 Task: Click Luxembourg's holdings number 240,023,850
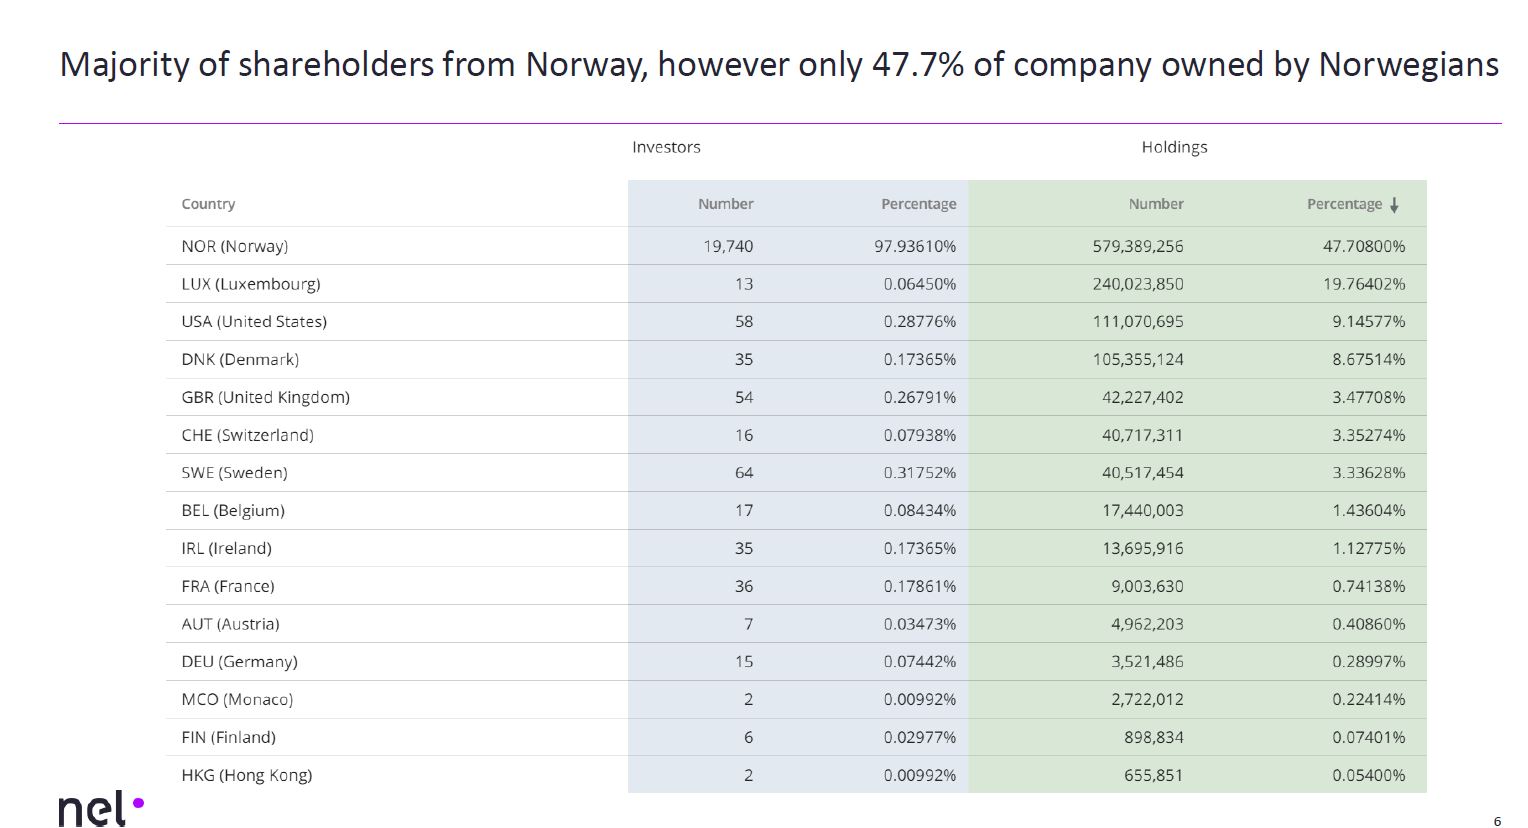tap(1137, 284)
